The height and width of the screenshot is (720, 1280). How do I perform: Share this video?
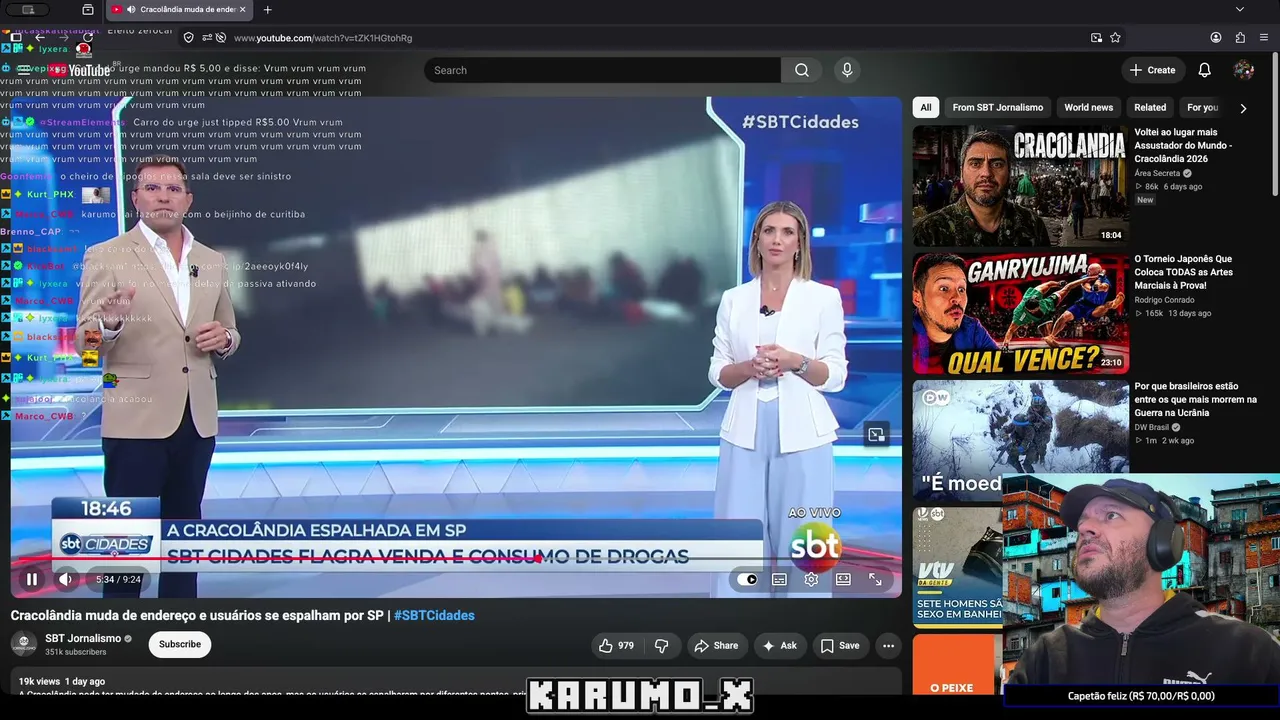(716, 646)
